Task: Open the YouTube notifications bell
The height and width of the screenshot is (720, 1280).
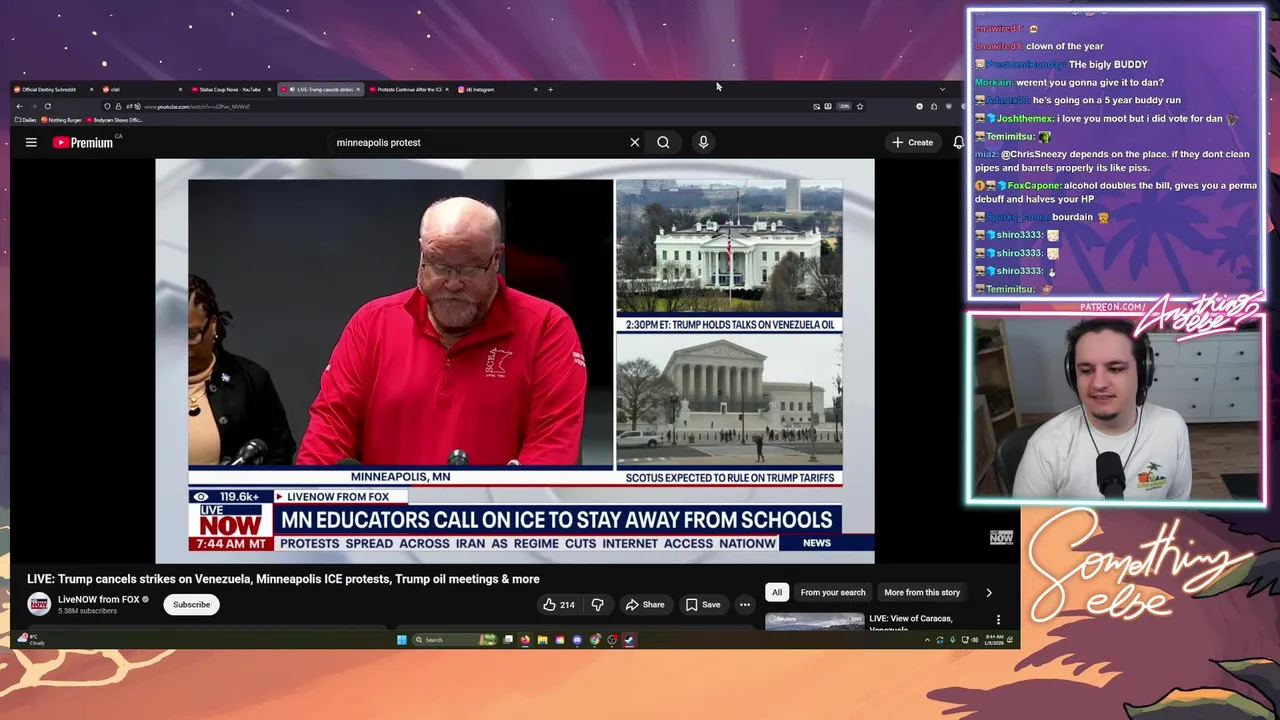Action: tap(958, 142)
